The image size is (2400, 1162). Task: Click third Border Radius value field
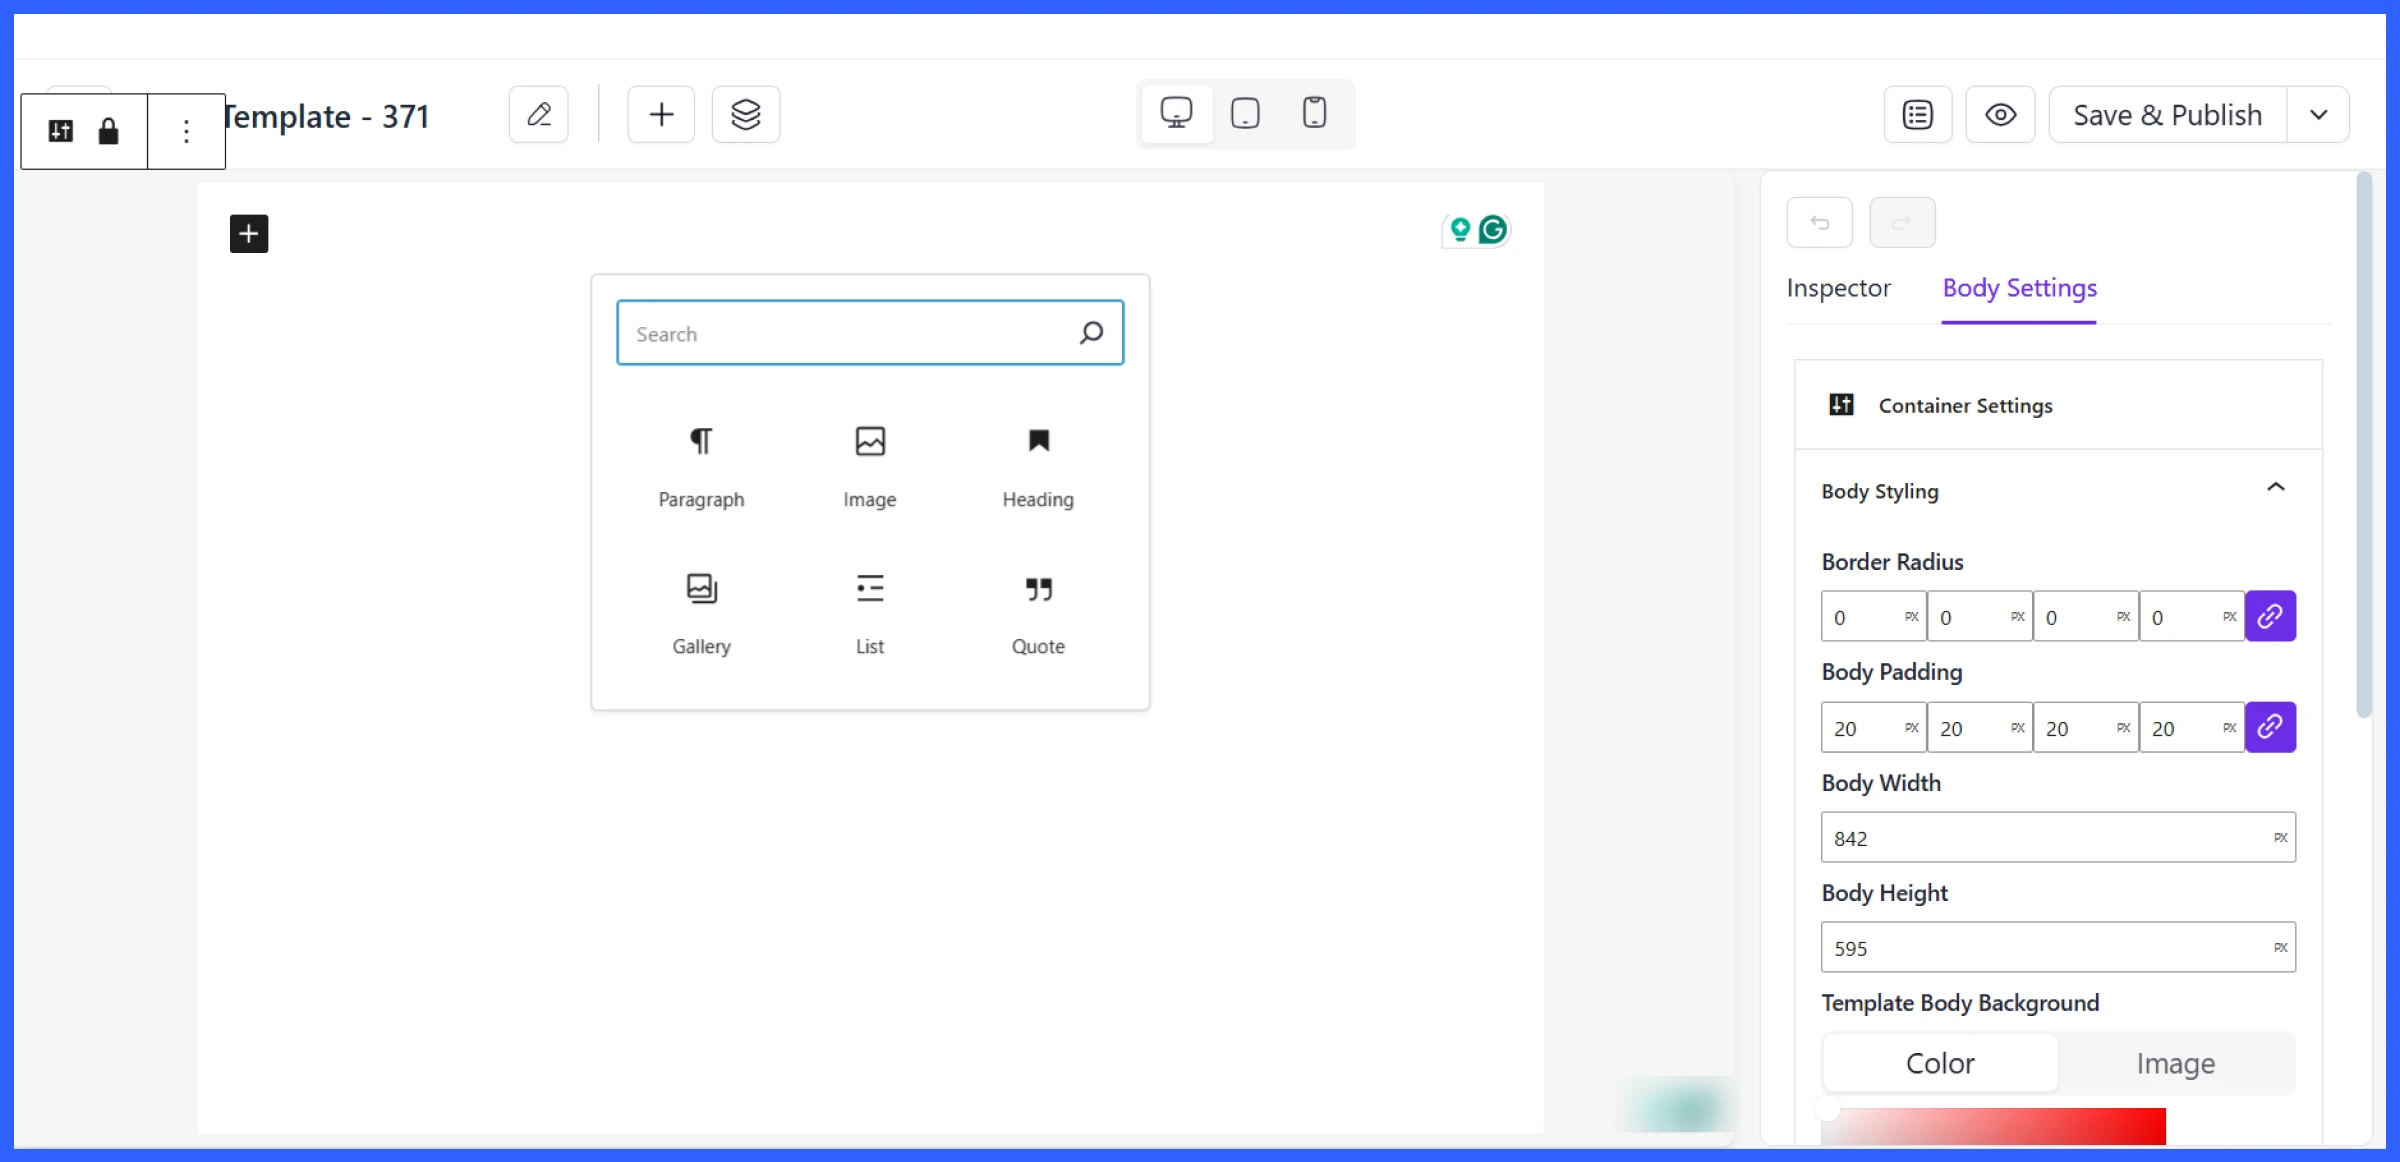coord(2085,617)
